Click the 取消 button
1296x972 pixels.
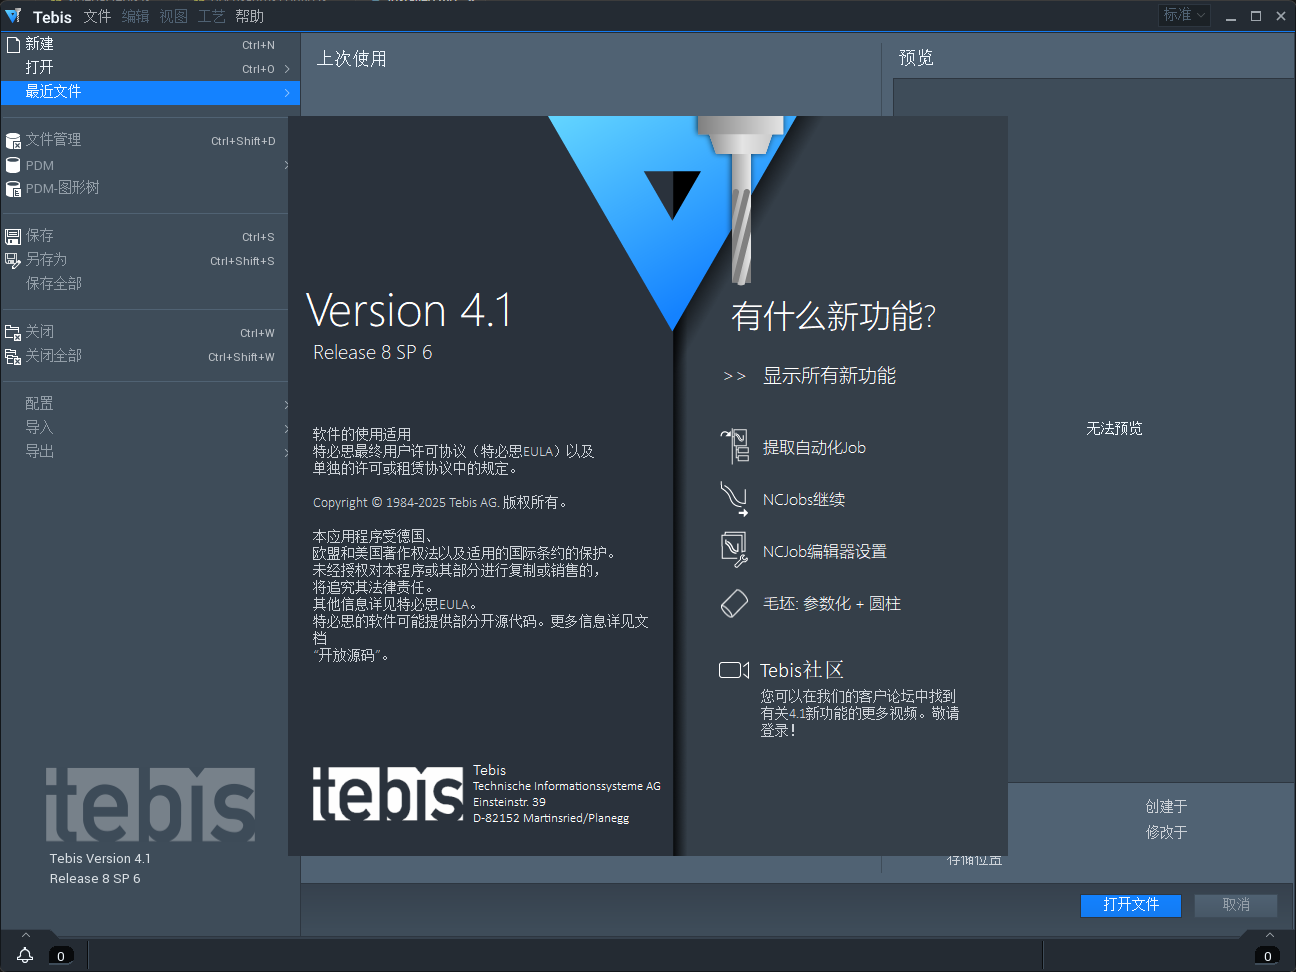1236,905
